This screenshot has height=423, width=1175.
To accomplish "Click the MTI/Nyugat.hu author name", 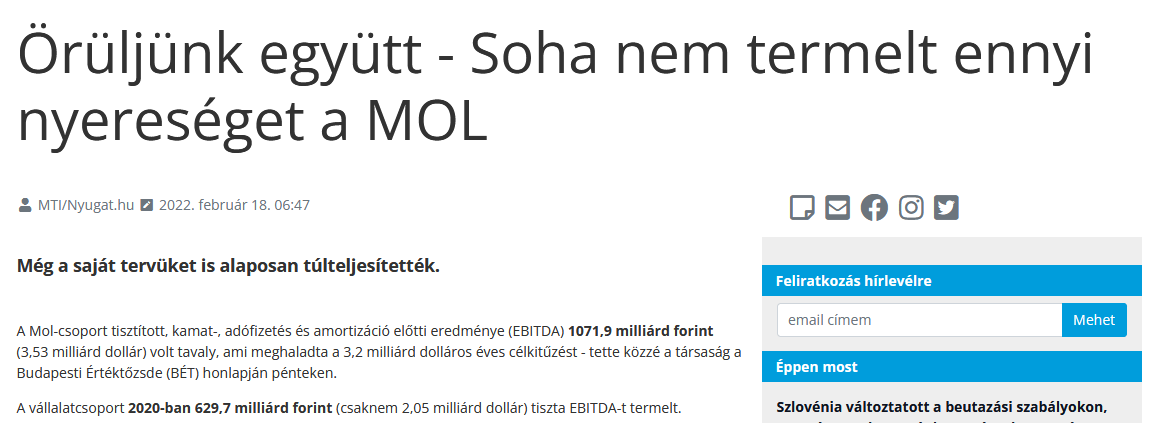I will click(85, 206).
